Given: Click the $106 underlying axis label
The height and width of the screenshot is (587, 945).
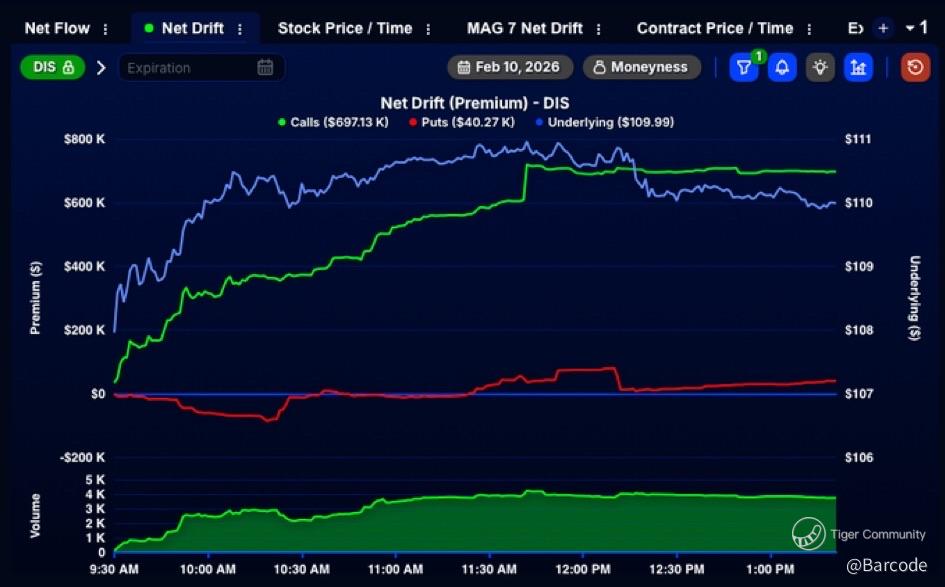Looking at the screenshot, I should pyautogui.click(x=859, y=457).
